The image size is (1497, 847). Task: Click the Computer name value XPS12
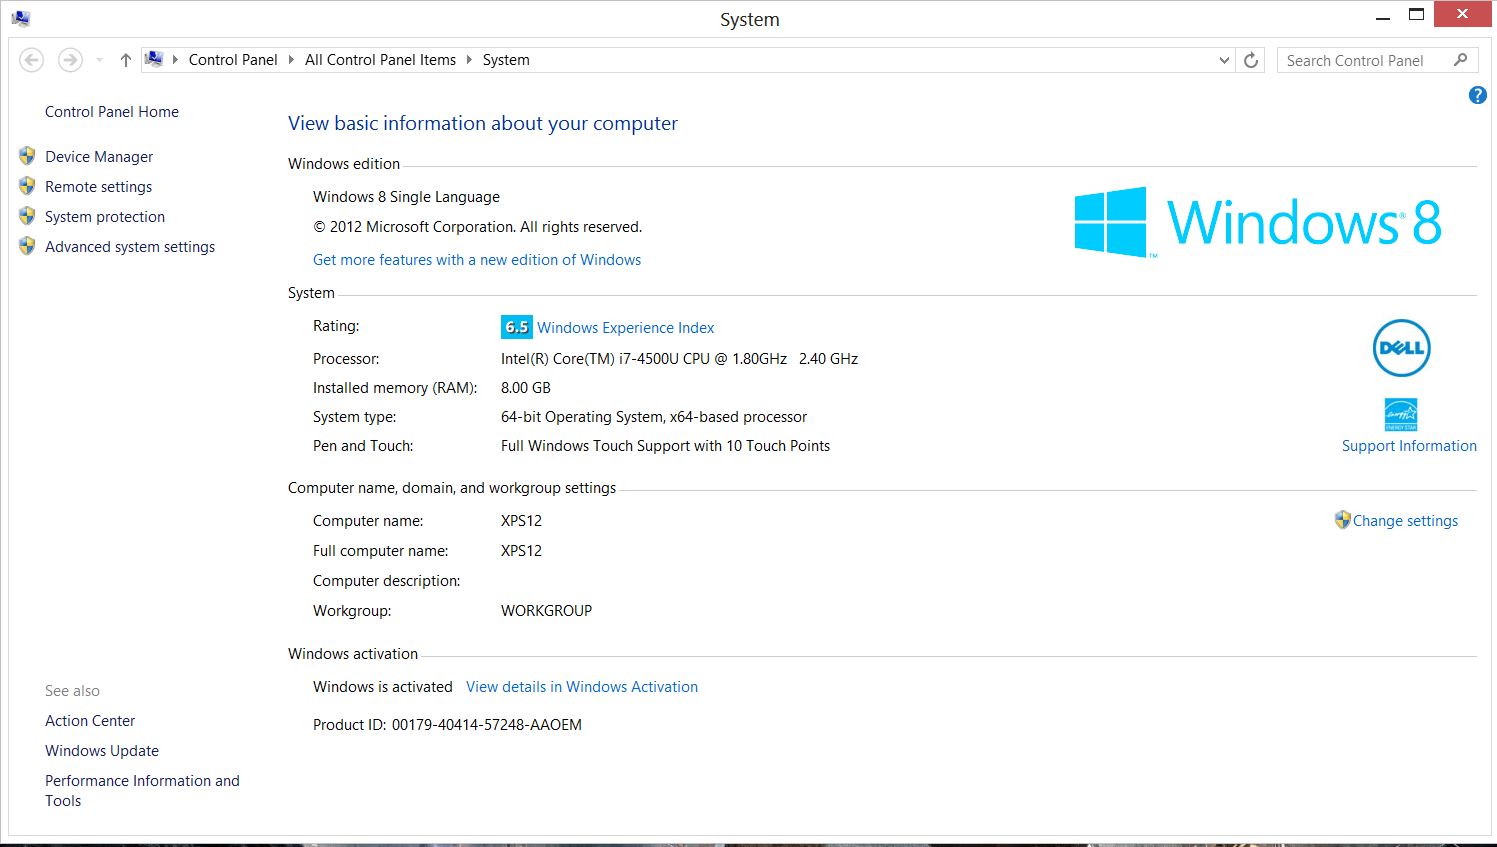521,521
